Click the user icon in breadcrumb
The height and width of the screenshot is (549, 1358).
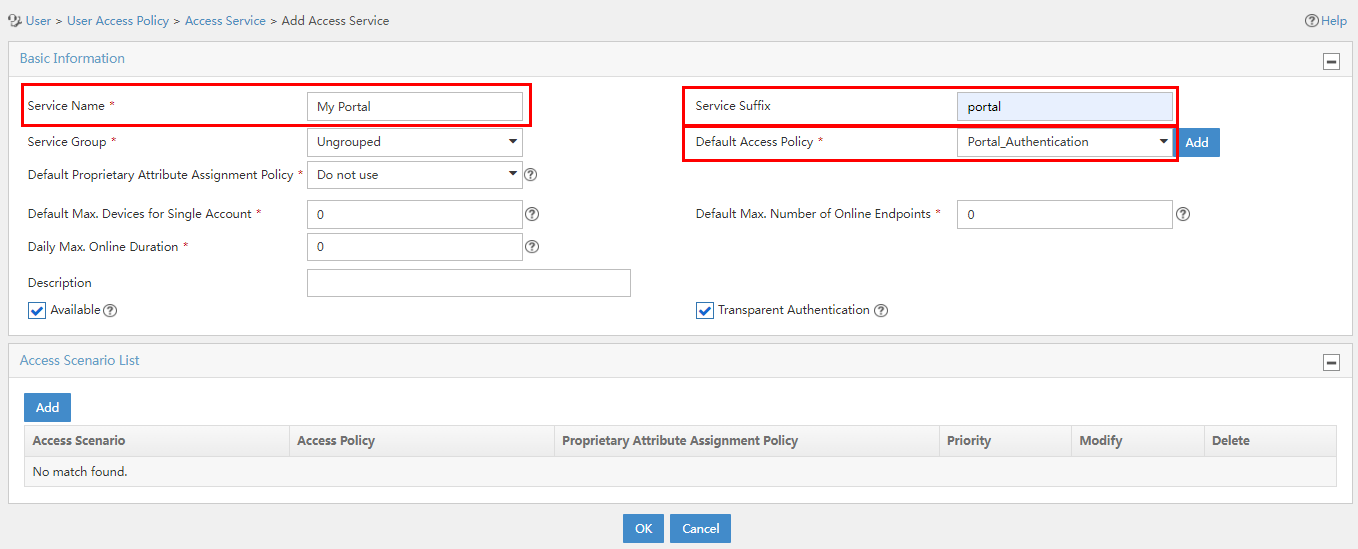point(15,20)
